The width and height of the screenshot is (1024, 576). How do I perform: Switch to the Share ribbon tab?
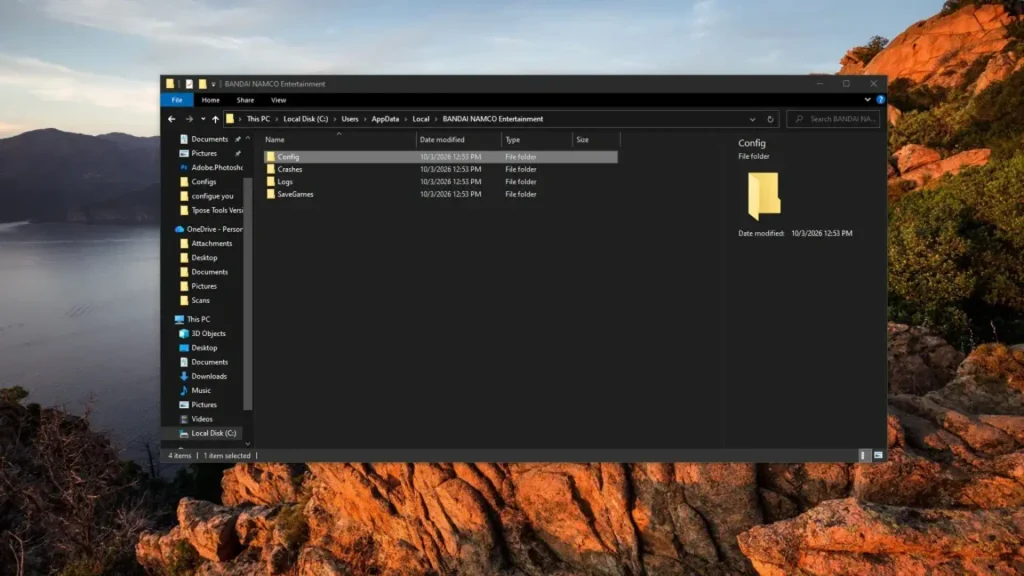pos(246,100)
